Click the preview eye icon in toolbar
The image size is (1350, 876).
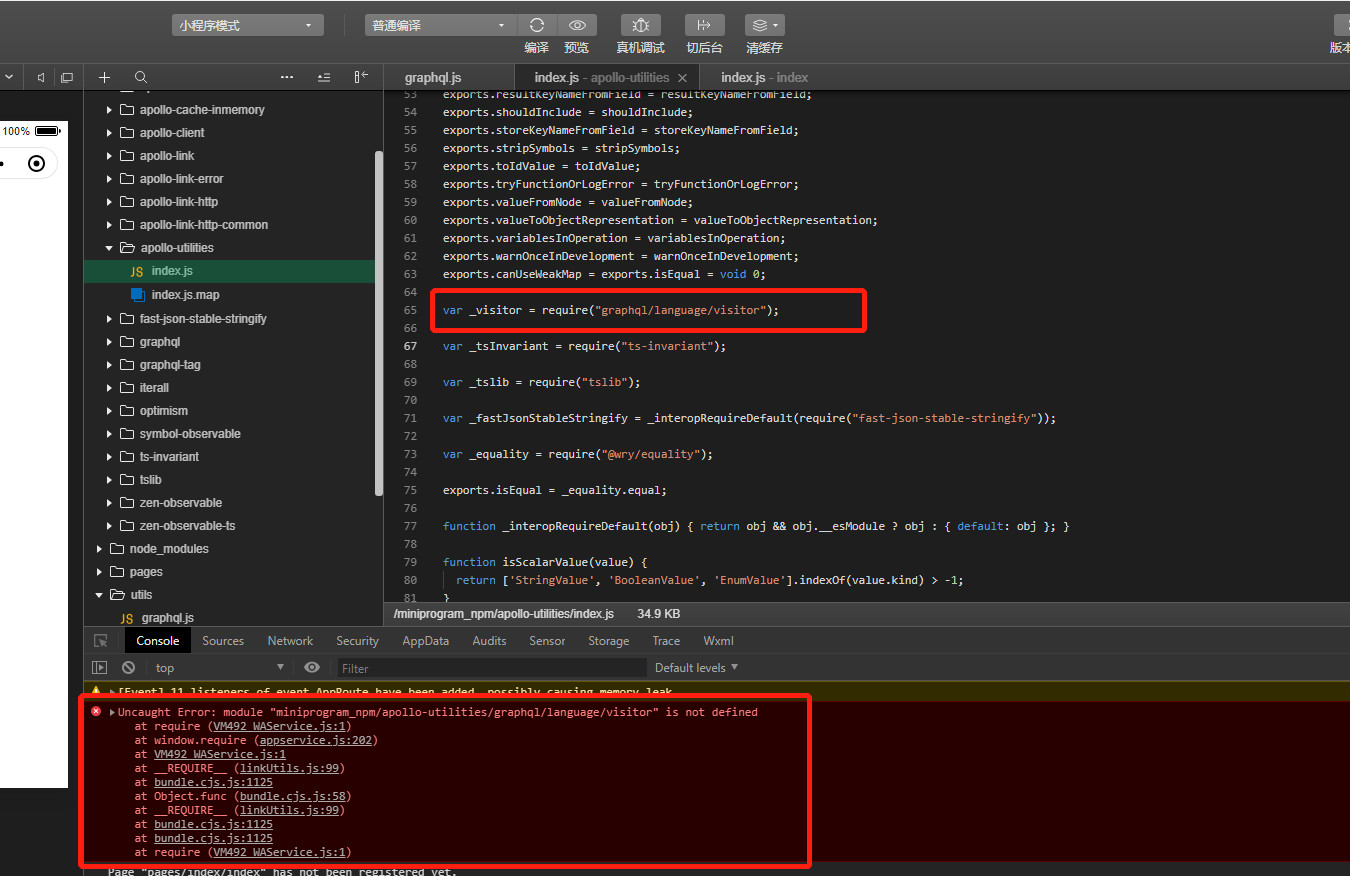point(577,25)
